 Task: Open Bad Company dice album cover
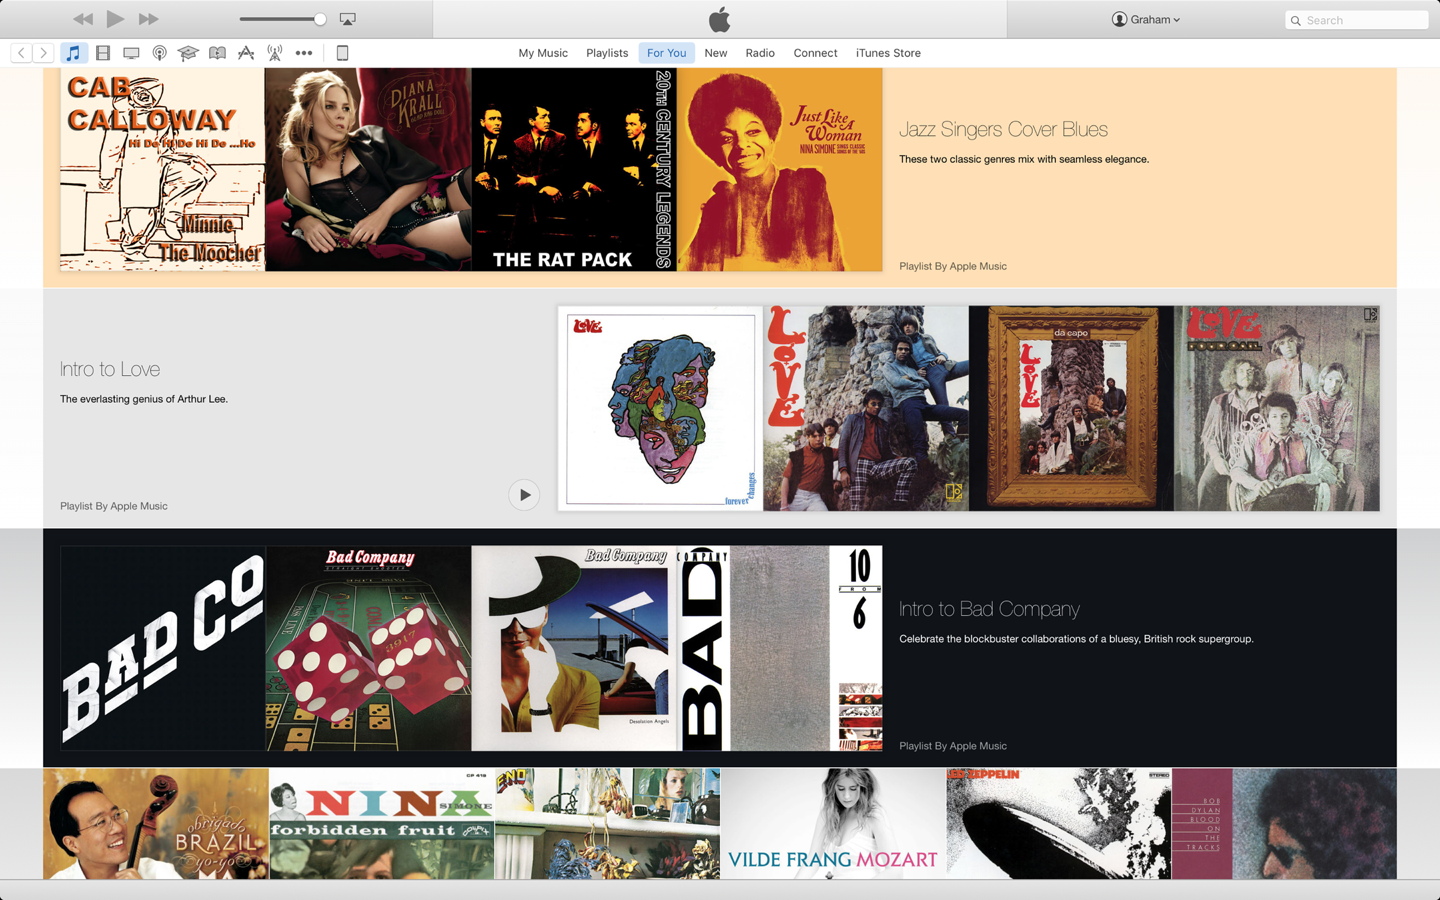click(368, 648)
